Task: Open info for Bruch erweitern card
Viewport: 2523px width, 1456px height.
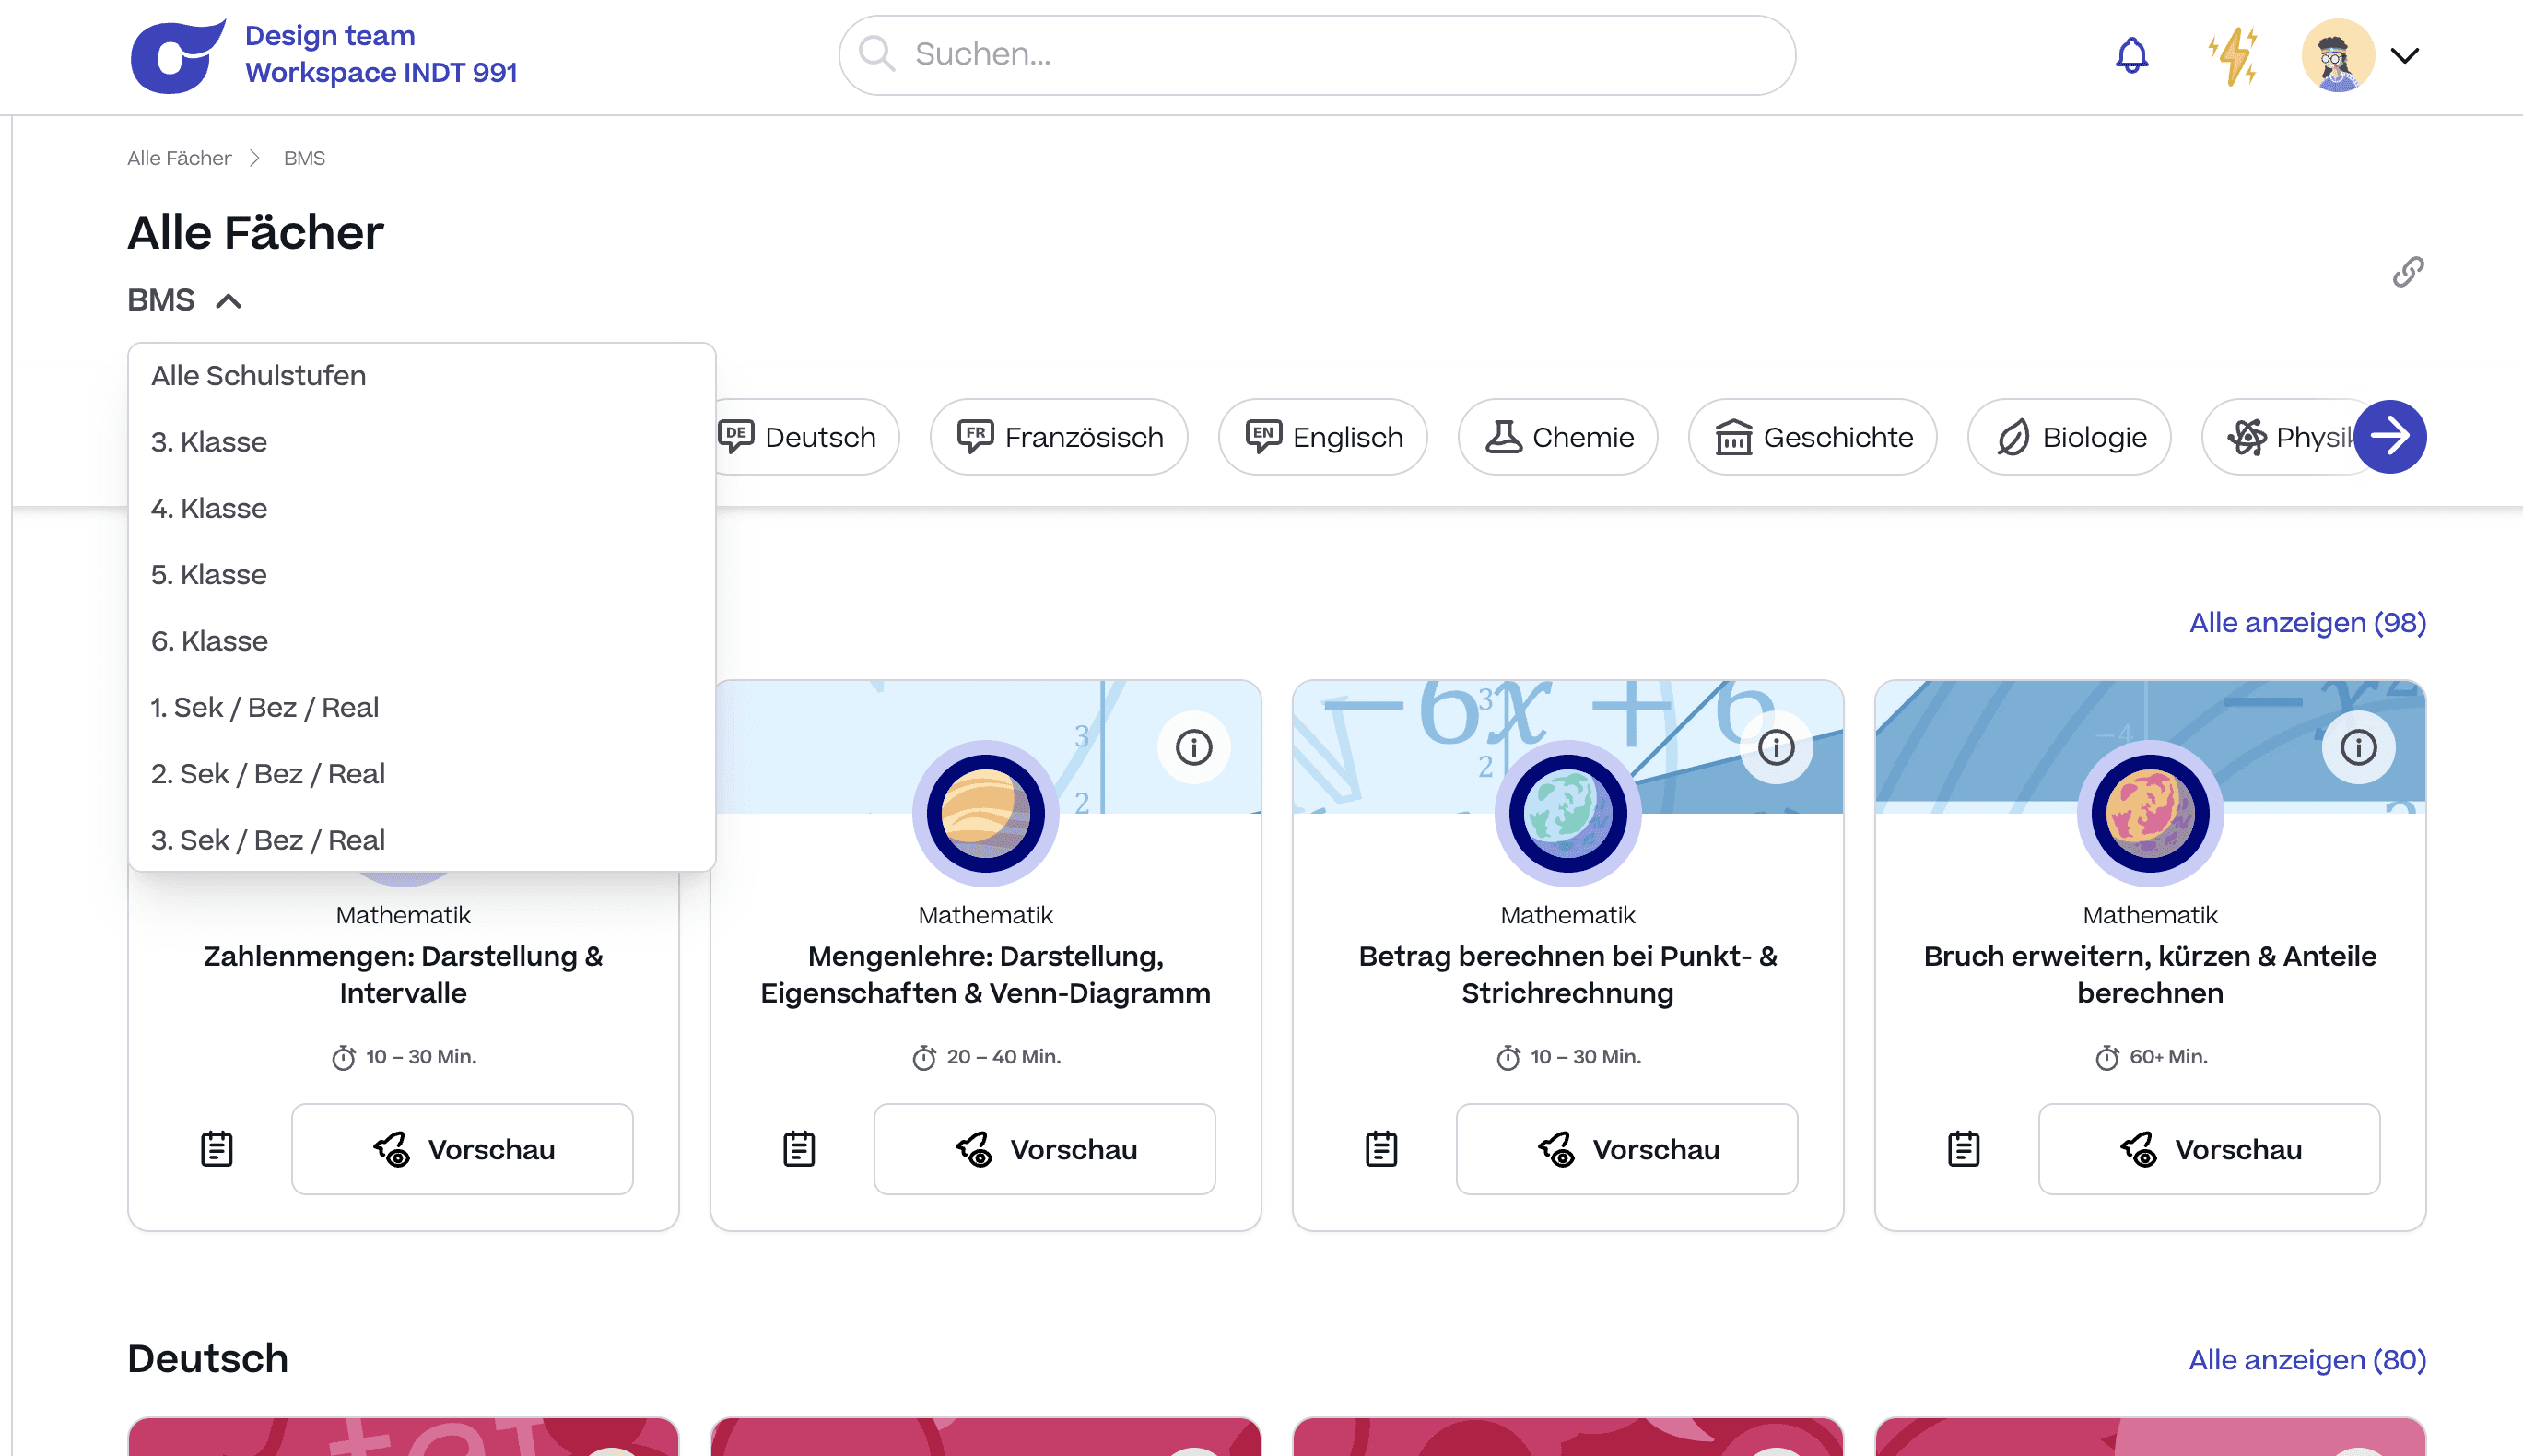Action: [x=2357, y=747]
